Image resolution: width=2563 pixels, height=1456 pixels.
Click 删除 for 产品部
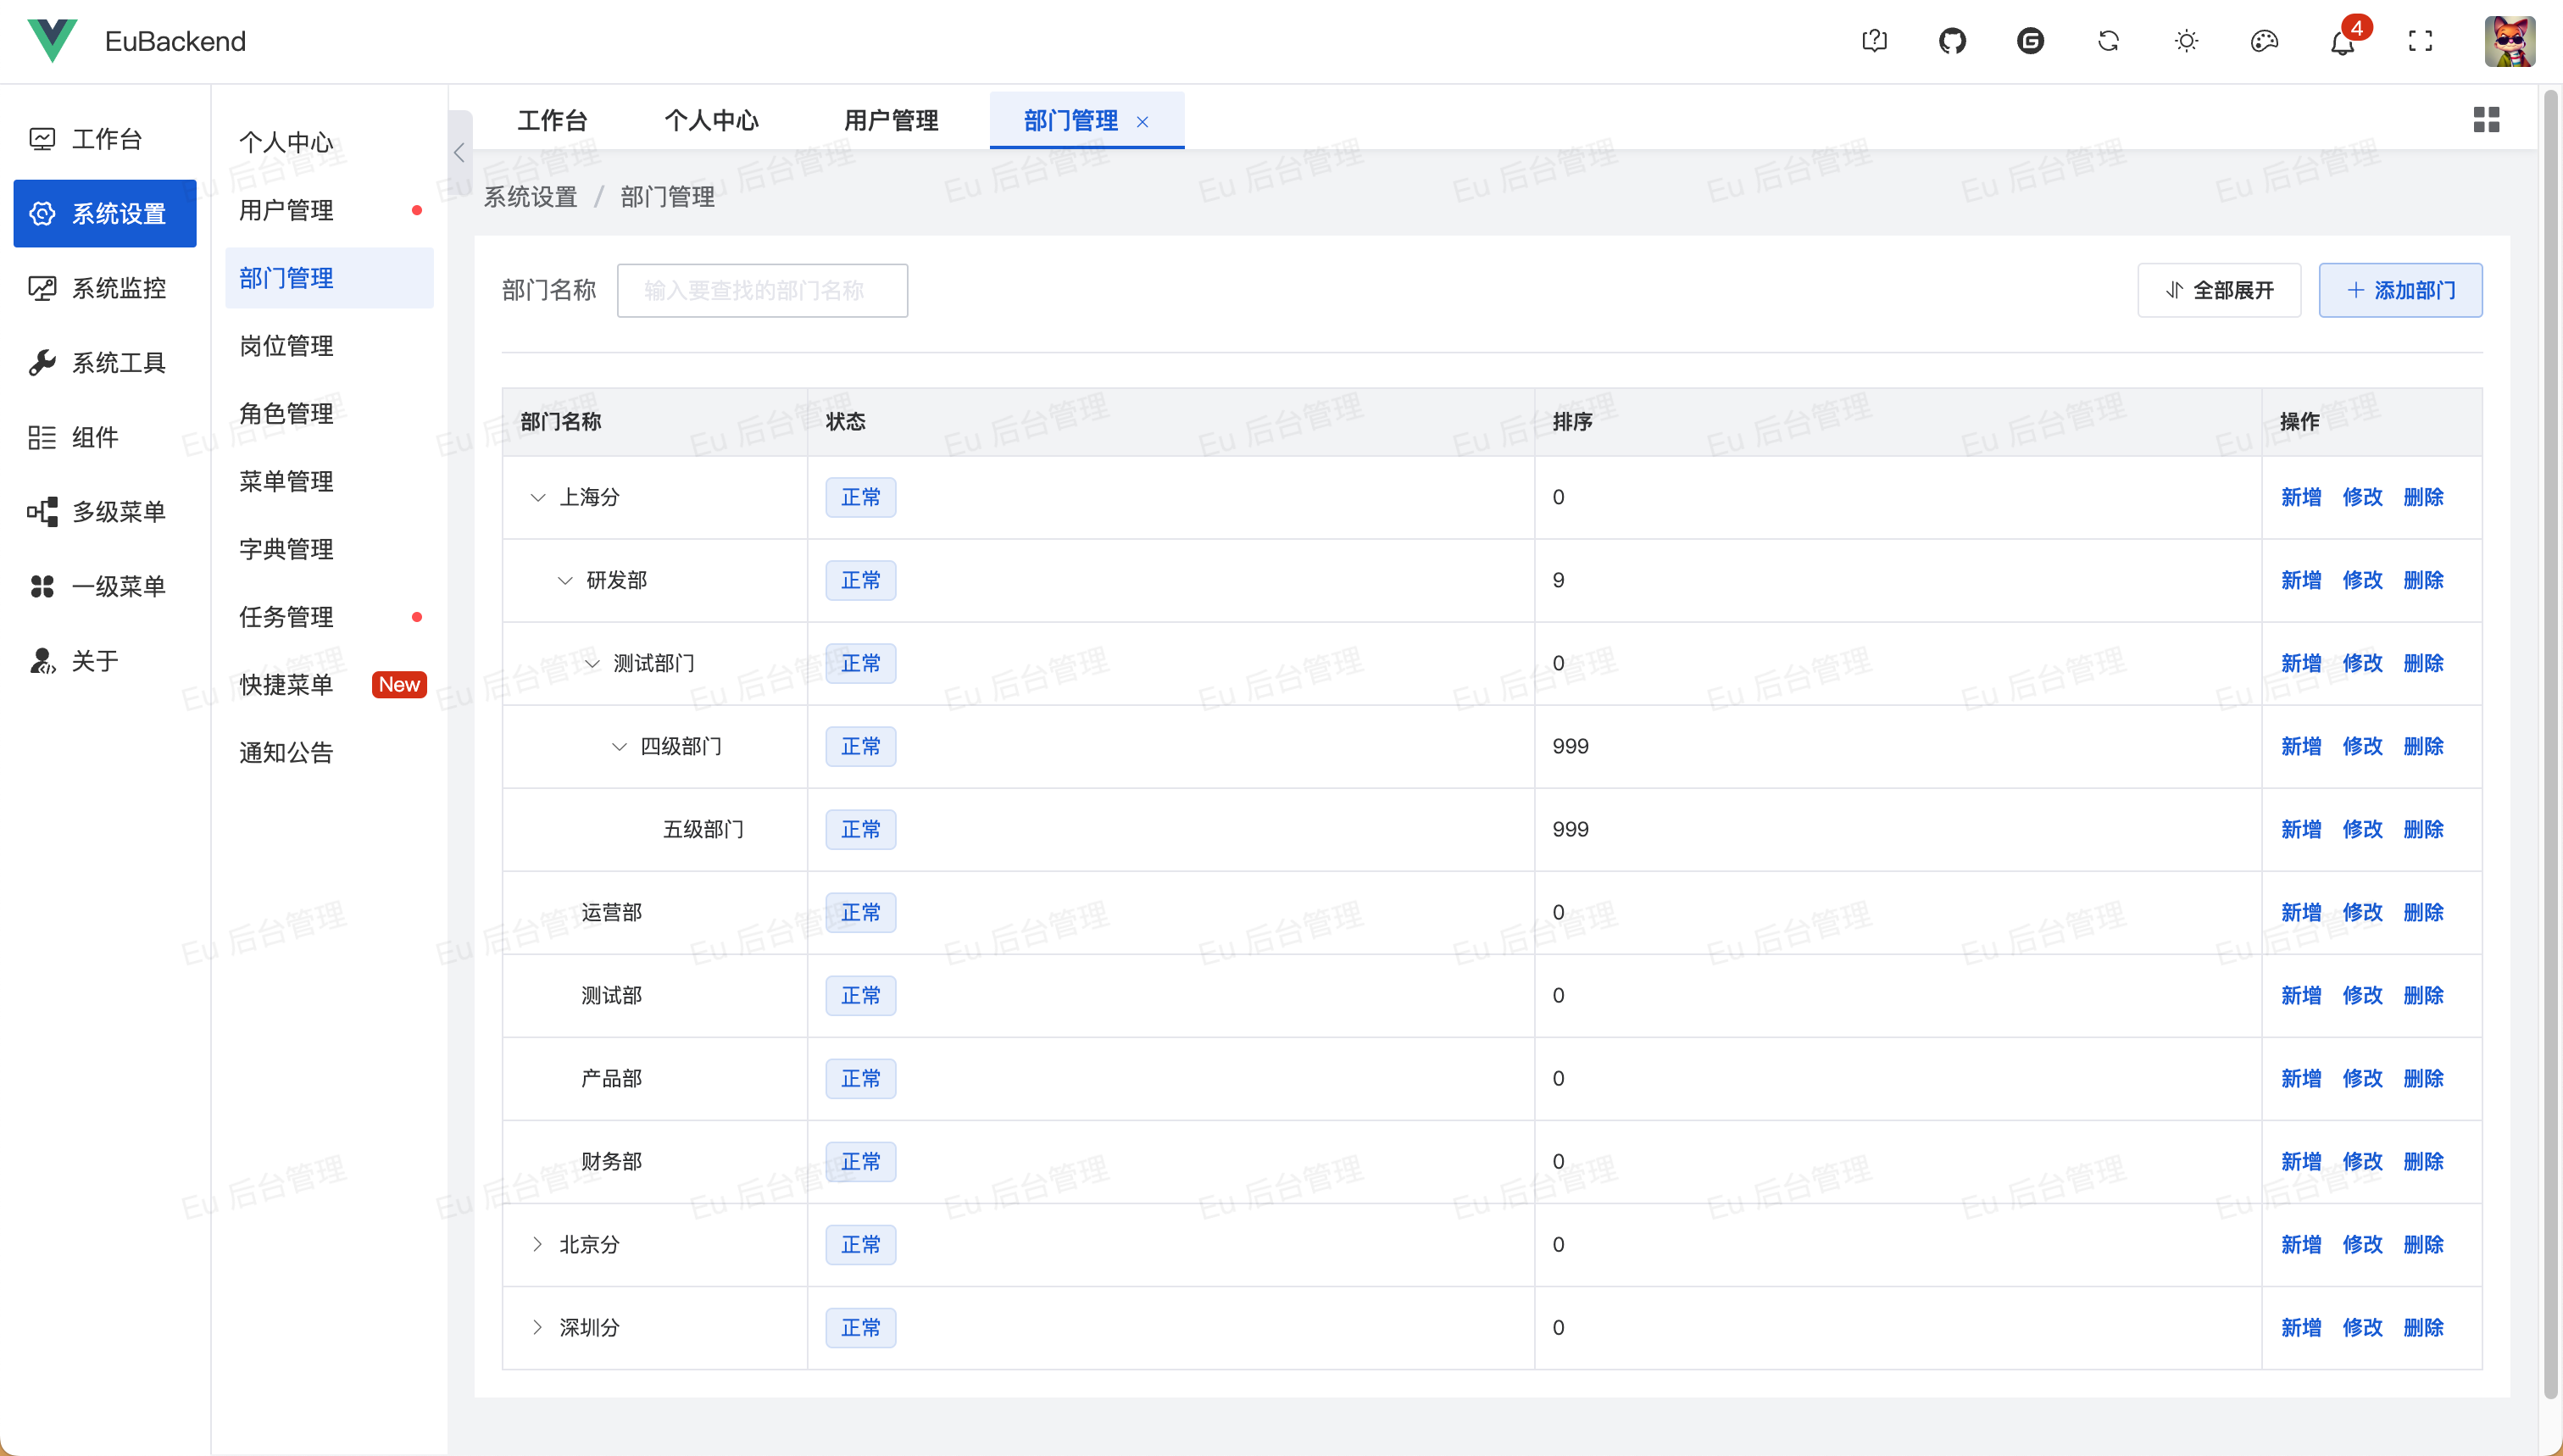click(x=2423, y=1078)
